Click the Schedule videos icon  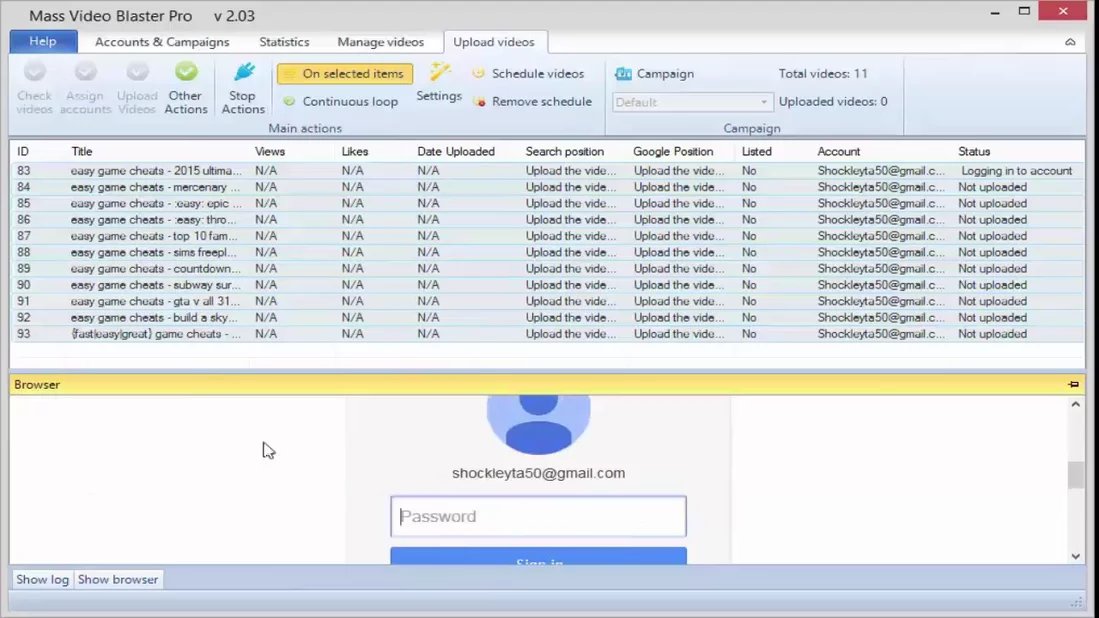(x=478, y=74)
